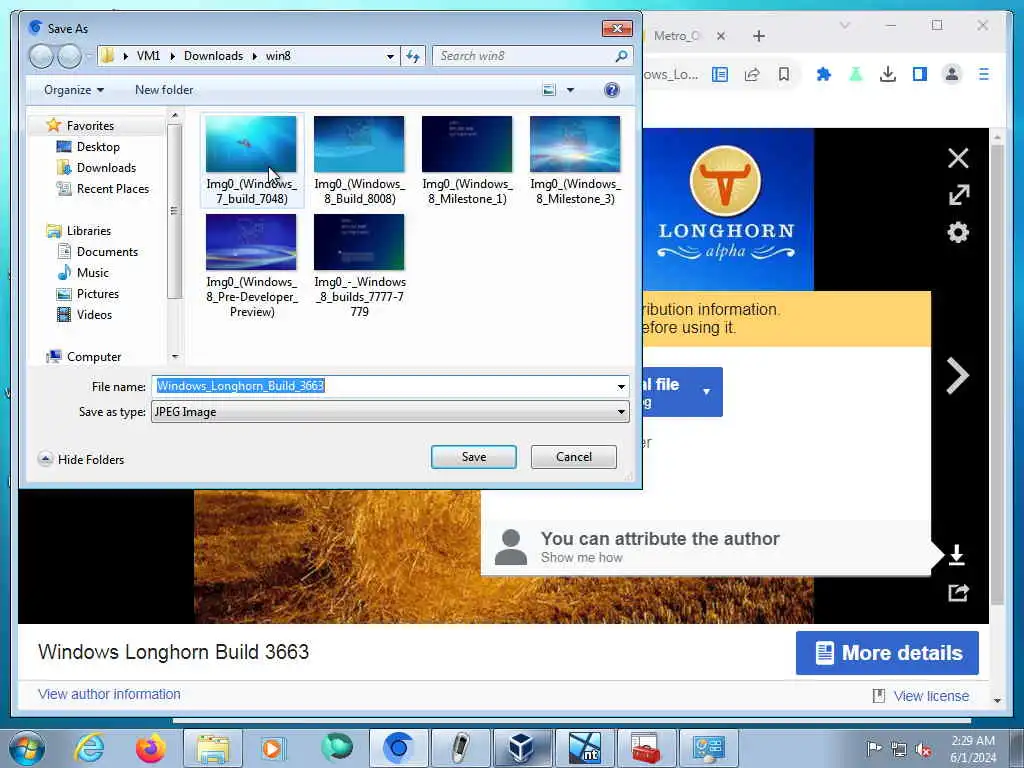
Task: Bookmark this page in browser
Action: 784,74
